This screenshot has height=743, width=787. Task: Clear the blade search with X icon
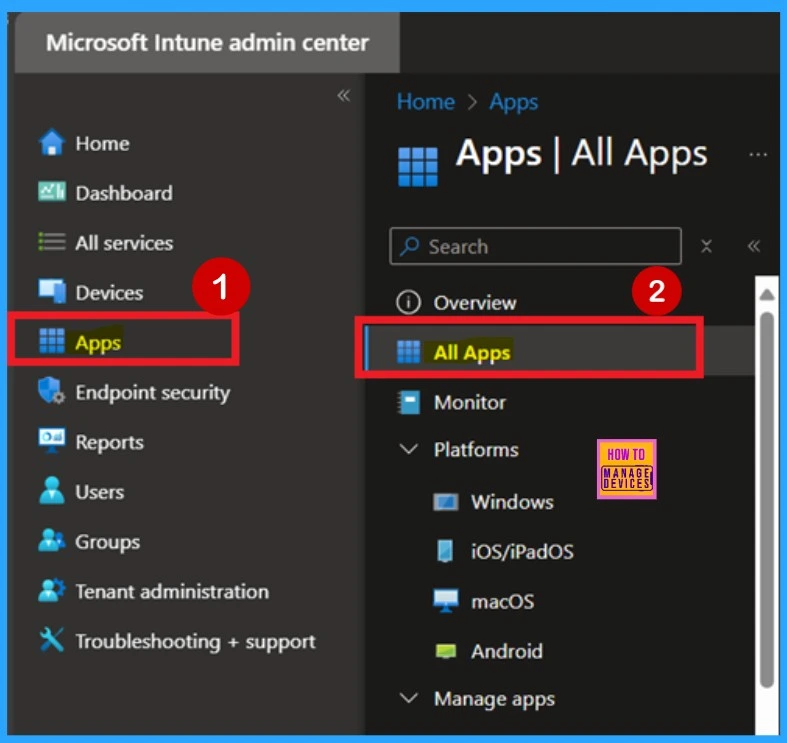706,246
